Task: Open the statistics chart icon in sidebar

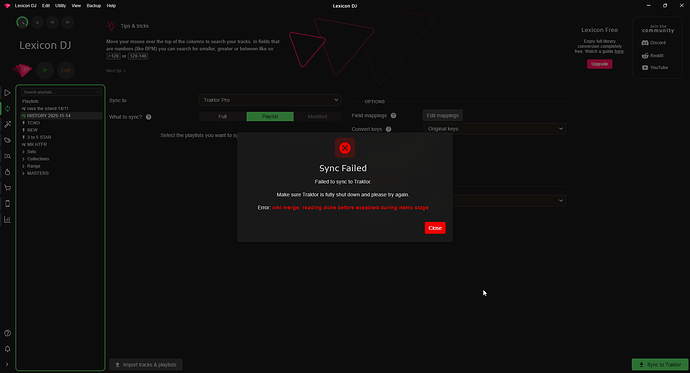Action: (x=7, y=219)
